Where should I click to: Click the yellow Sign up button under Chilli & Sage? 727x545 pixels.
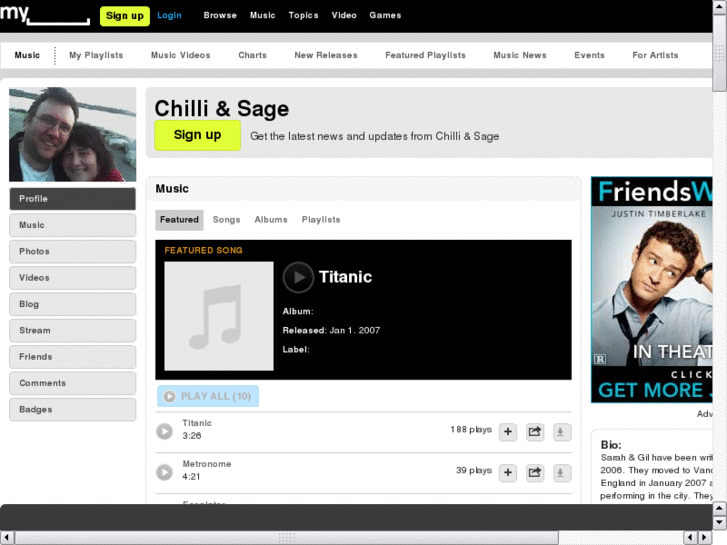(x=198, y=135)
